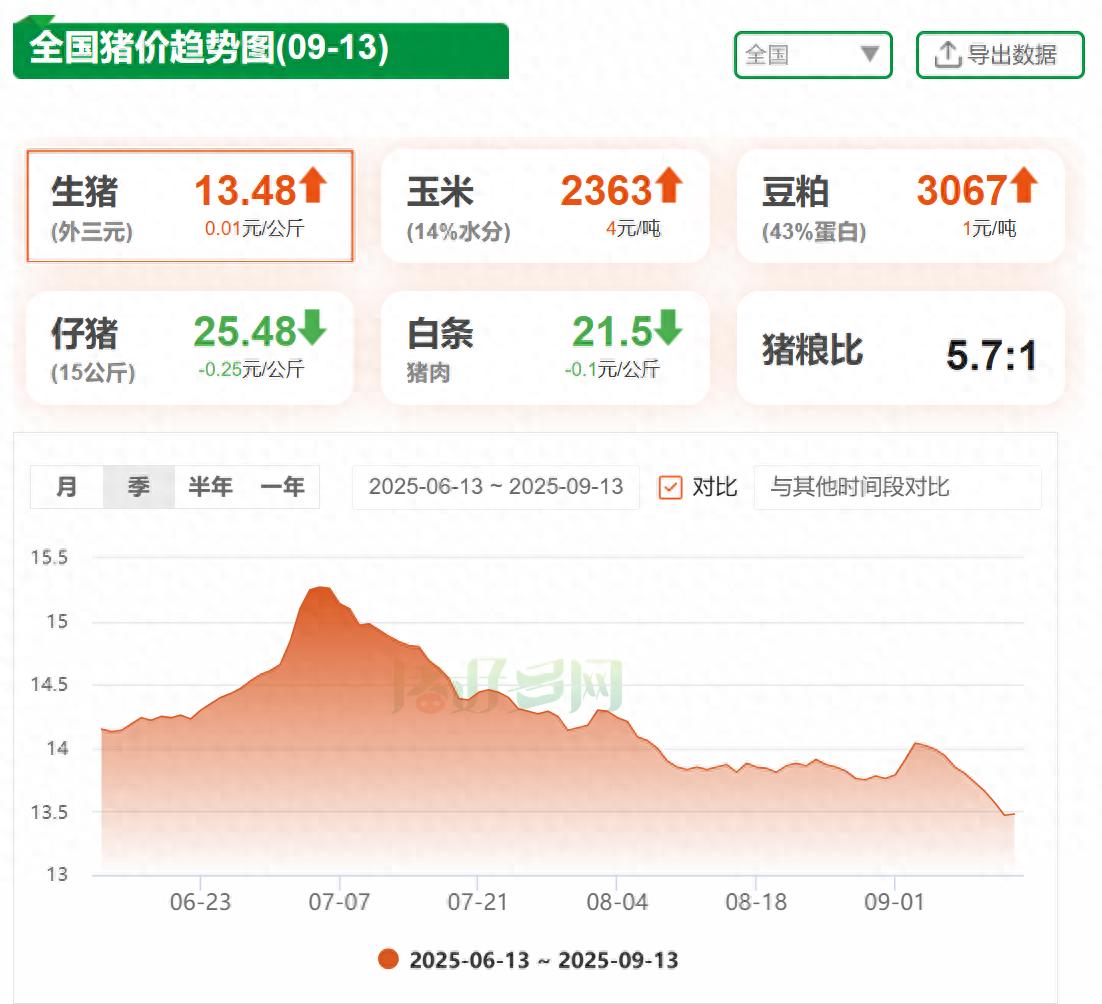Click the 07-21 x-axis label

coord(478,902)
